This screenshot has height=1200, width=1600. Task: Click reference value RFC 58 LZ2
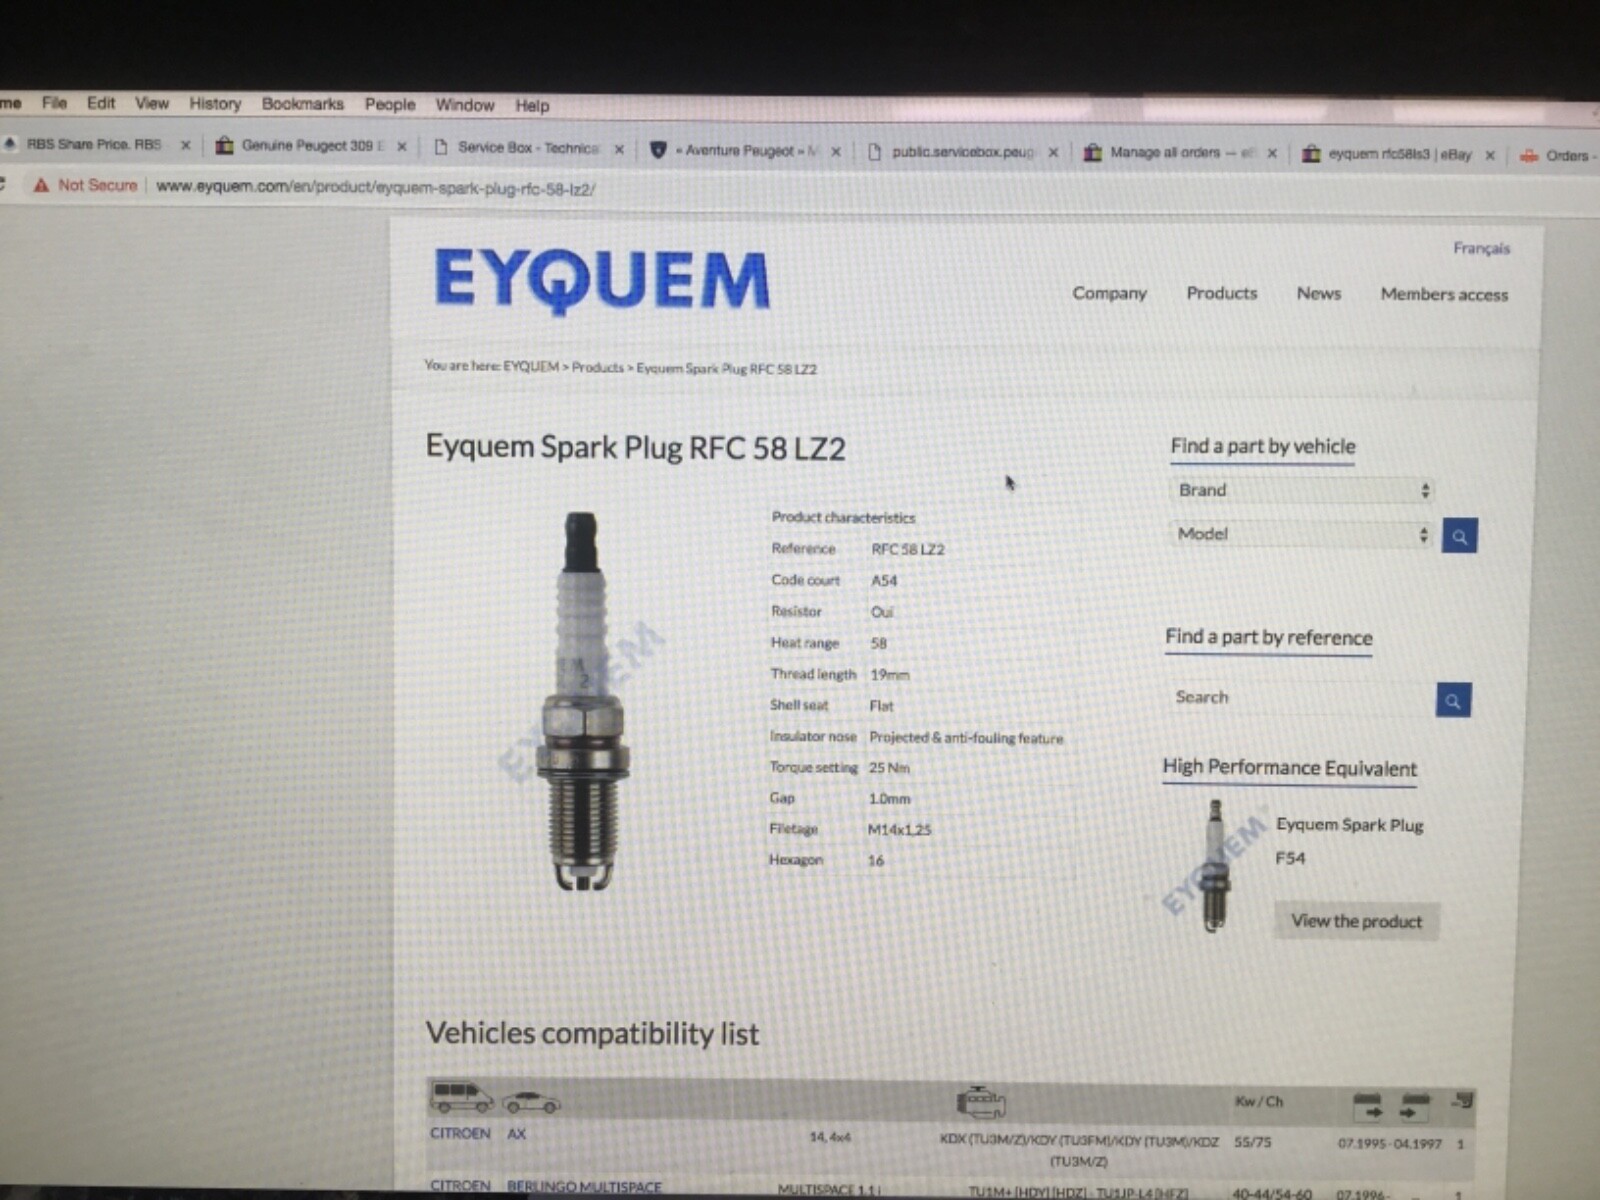pyautogui.click(x=908, y=549)
